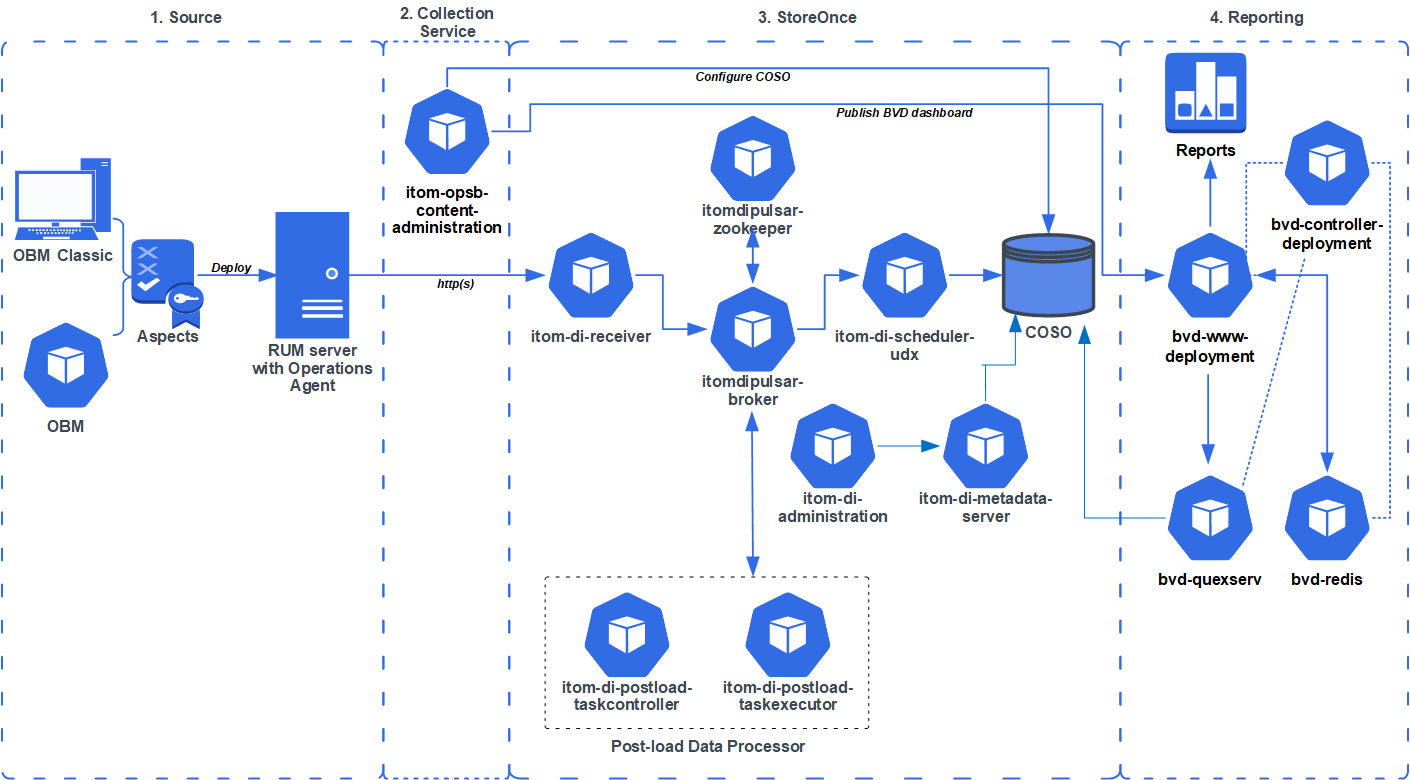Select the 'itom-di-receiver' text label
The width and height of the screenshot is (1410, 780).
click(591, 336)
